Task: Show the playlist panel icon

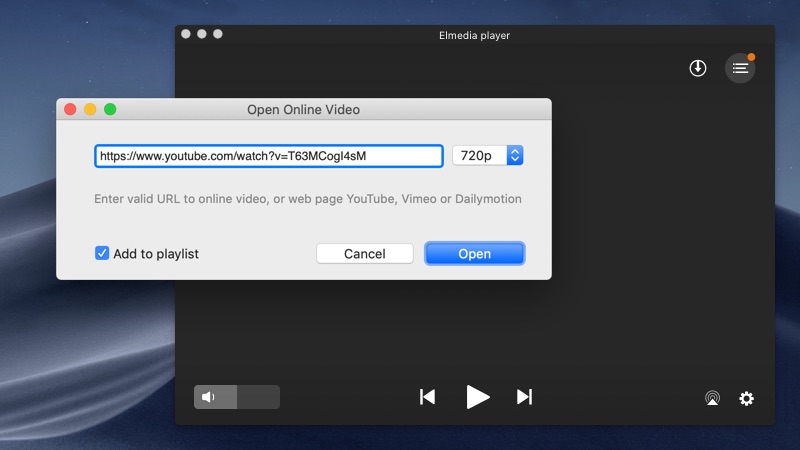Action: click(x=740, y=68)
